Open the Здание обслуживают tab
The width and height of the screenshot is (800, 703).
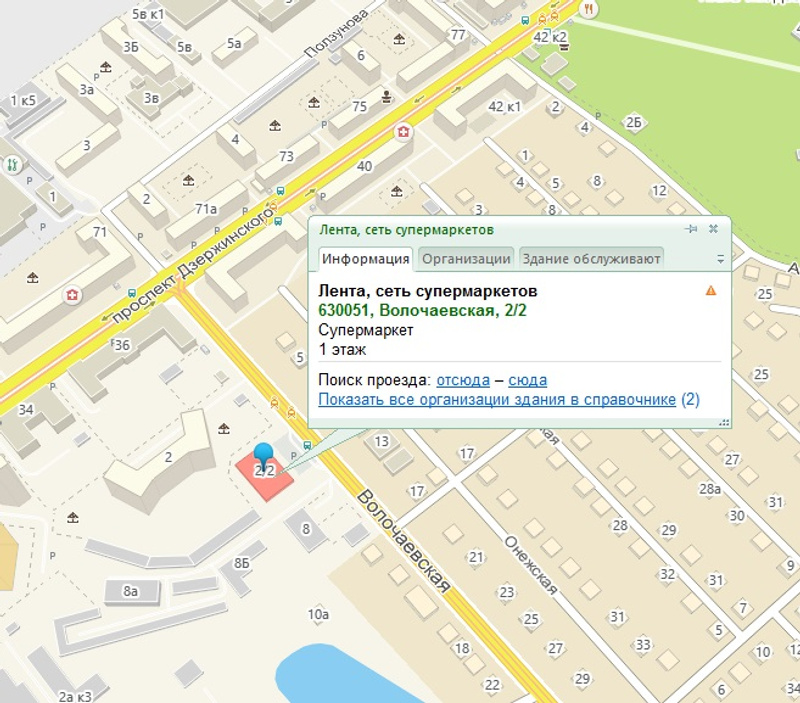pyautogui.click(x=591, y=259)
